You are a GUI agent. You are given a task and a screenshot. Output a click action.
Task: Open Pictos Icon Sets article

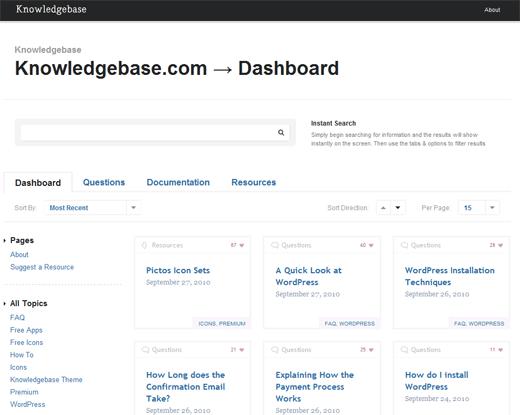pyautogui.click(x=178, y=270)
